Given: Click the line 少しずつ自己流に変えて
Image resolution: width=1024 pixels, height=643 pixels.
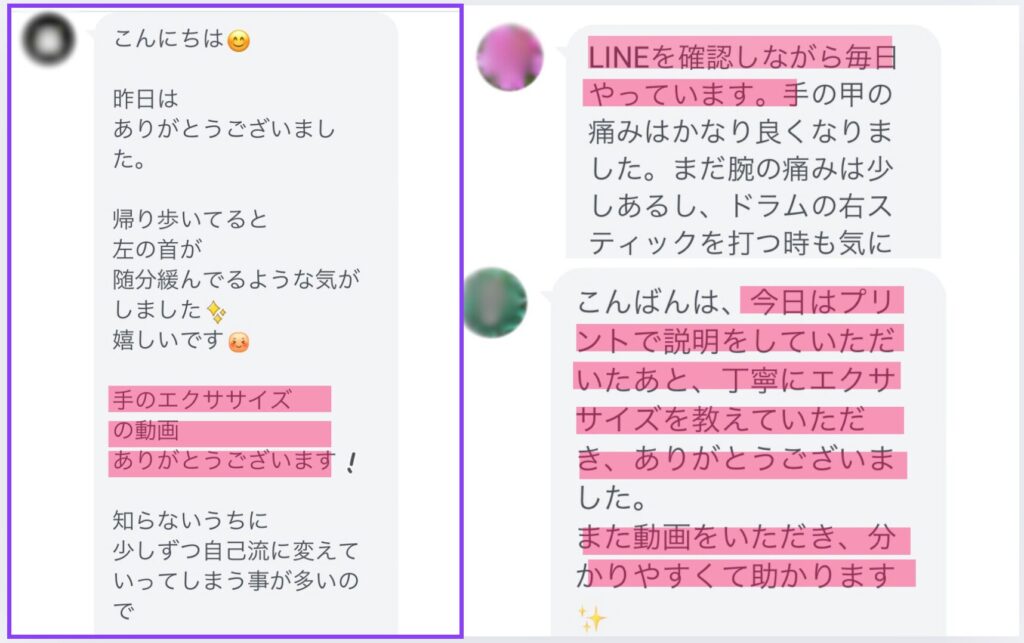Looking at the screenshot, I should (236, 550).
